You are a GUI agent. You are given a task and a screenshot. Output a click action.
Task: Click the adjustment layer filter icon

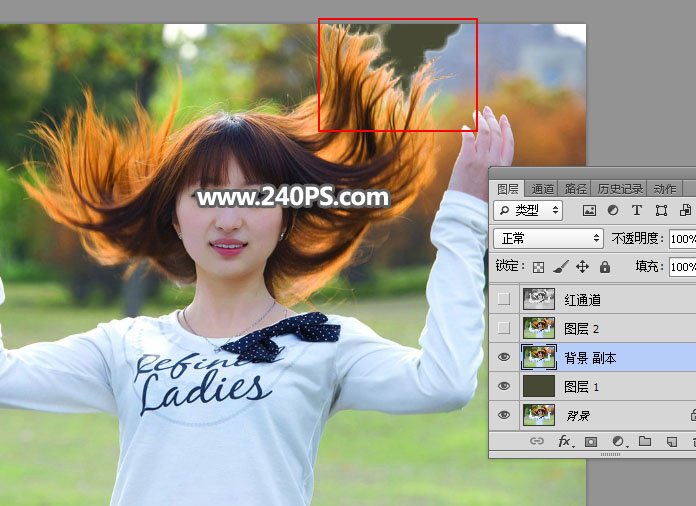click(613, 211)
